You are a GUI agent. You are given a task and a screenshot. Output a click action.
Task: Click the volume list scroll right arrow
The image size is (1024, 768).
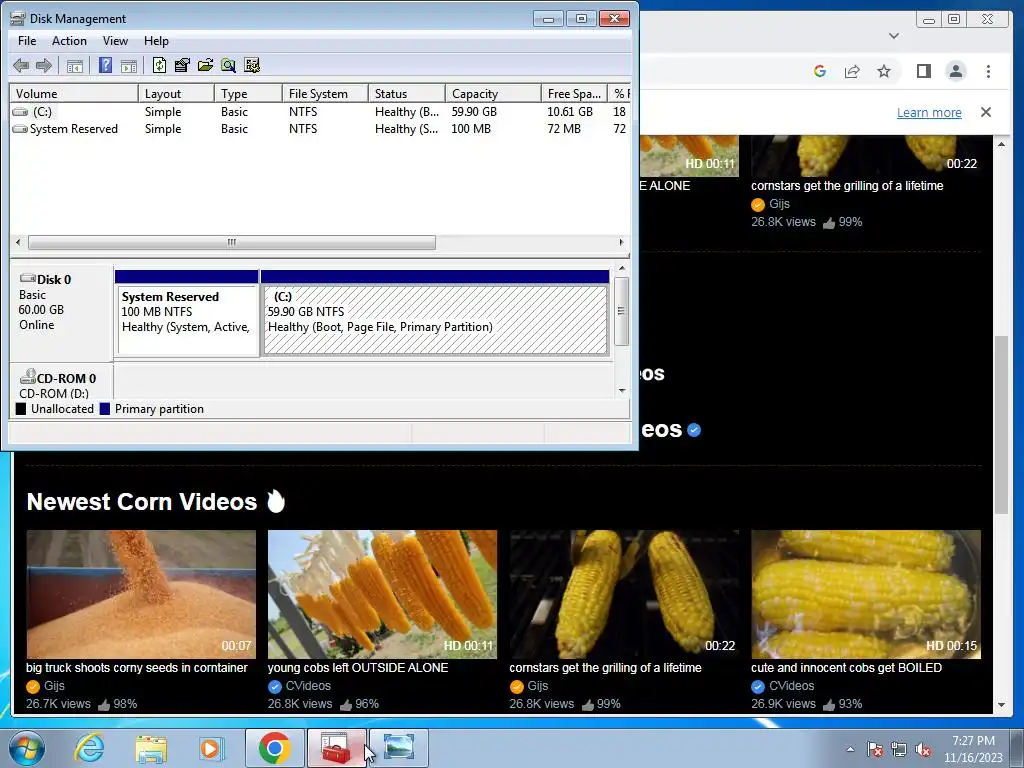coord(622,242)
